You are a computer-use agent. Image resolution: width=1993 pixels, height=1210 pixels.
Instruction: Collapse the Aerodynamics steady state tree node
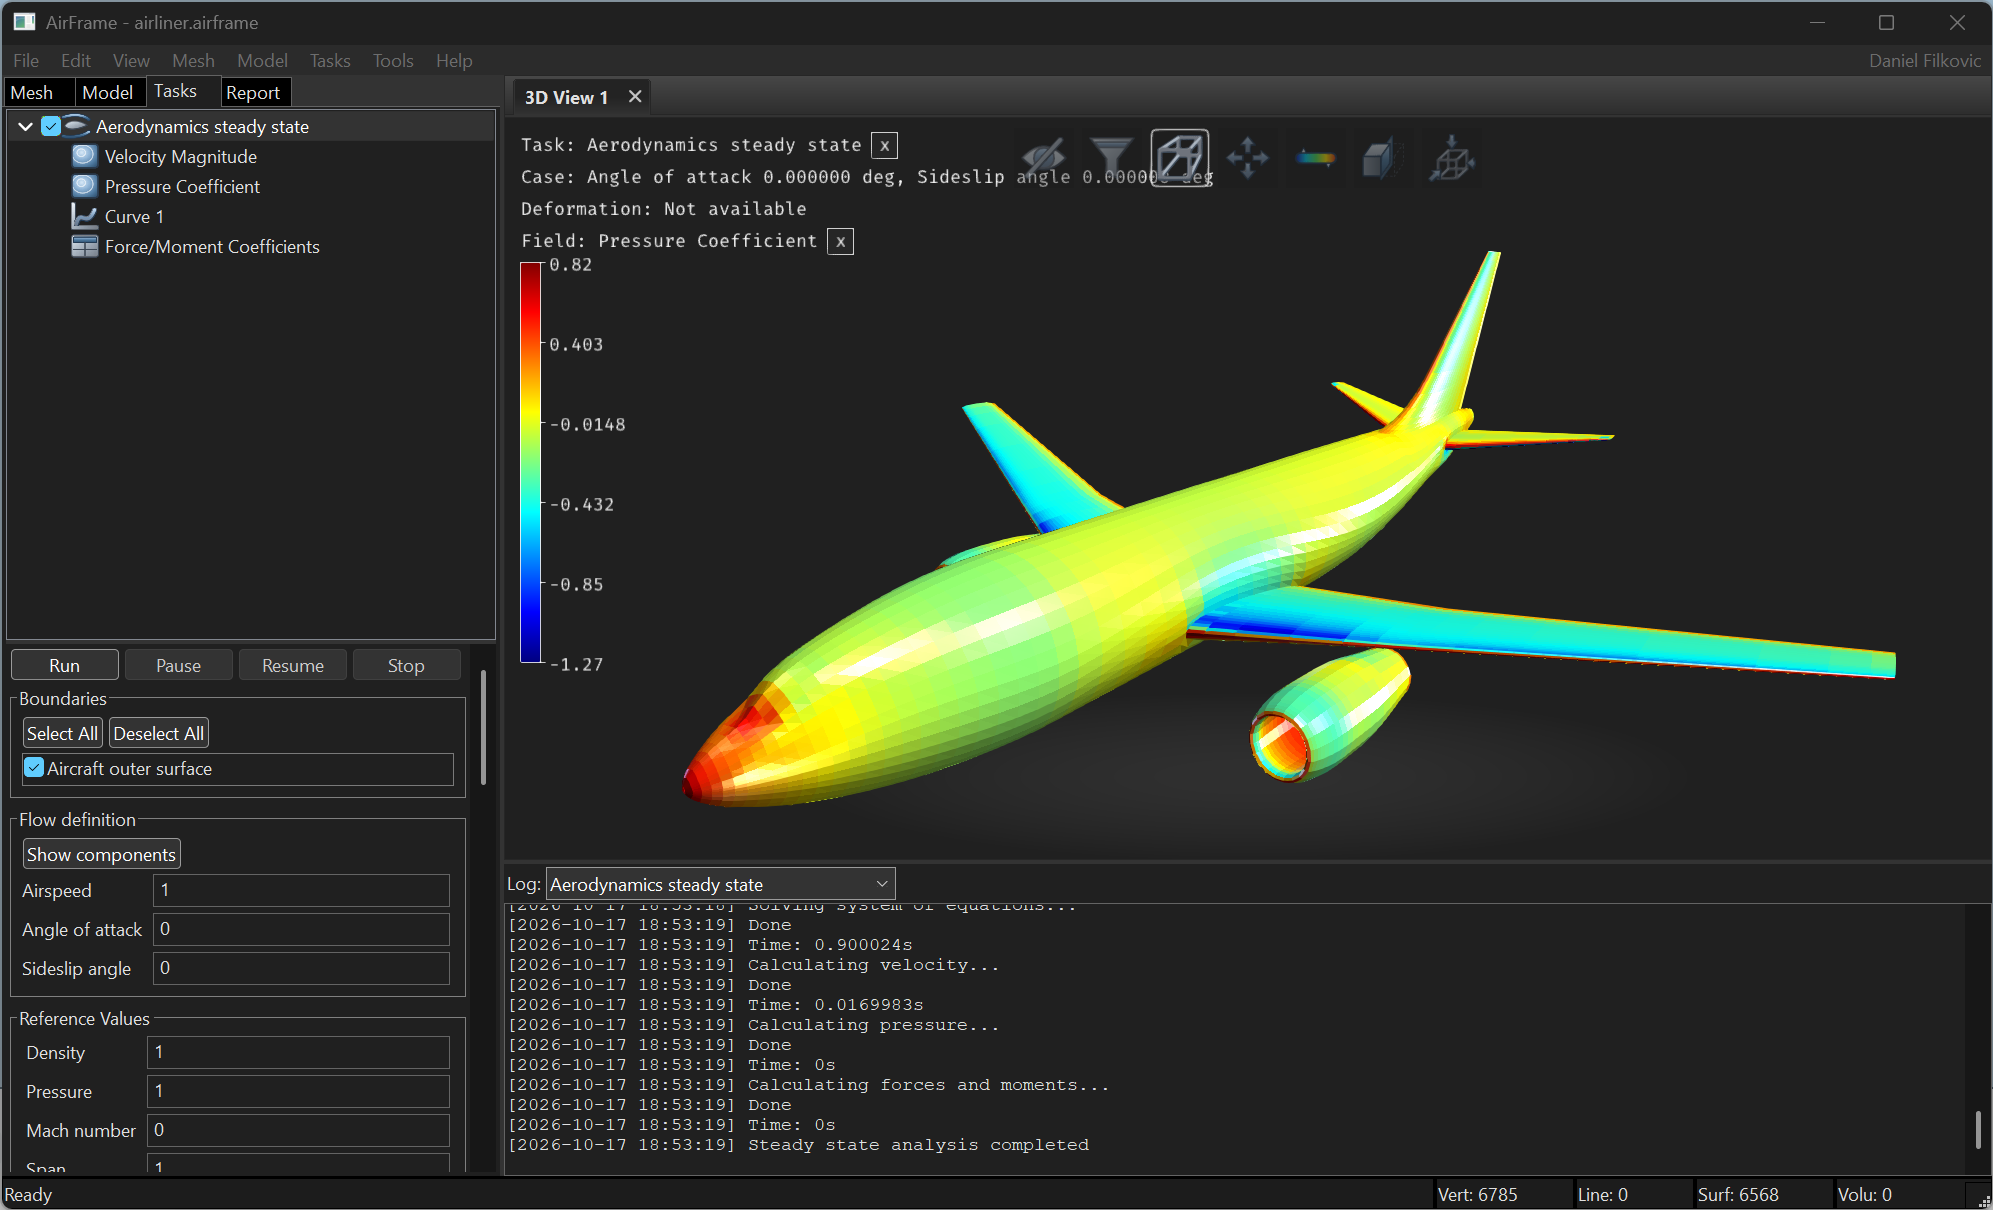26,126
